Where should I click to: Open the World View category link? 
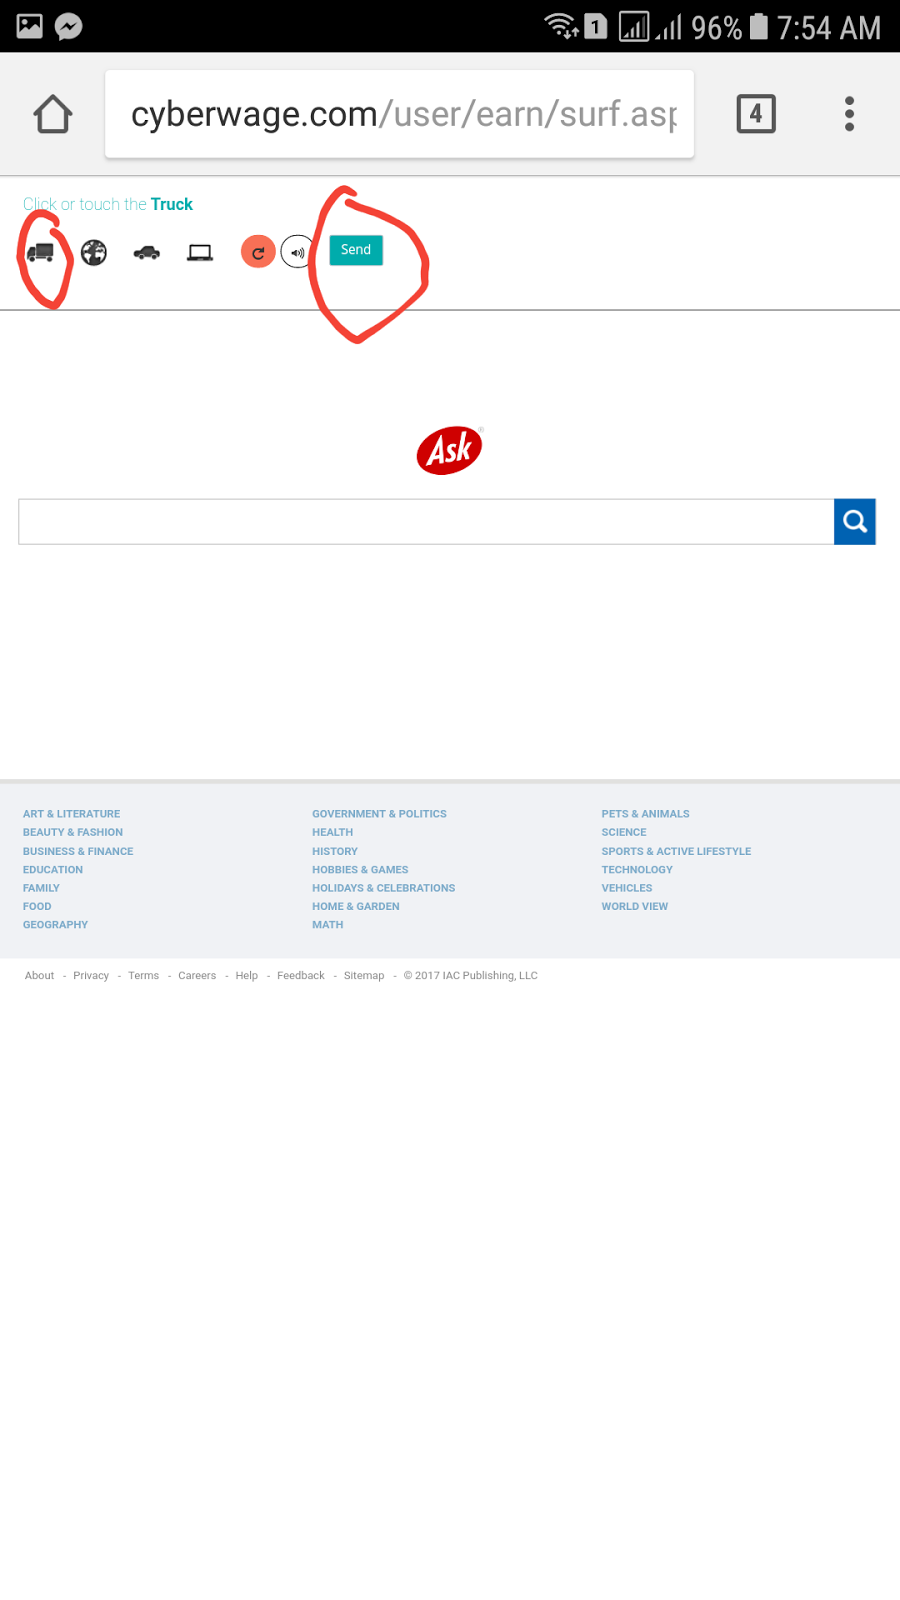[x=634, y=906]
